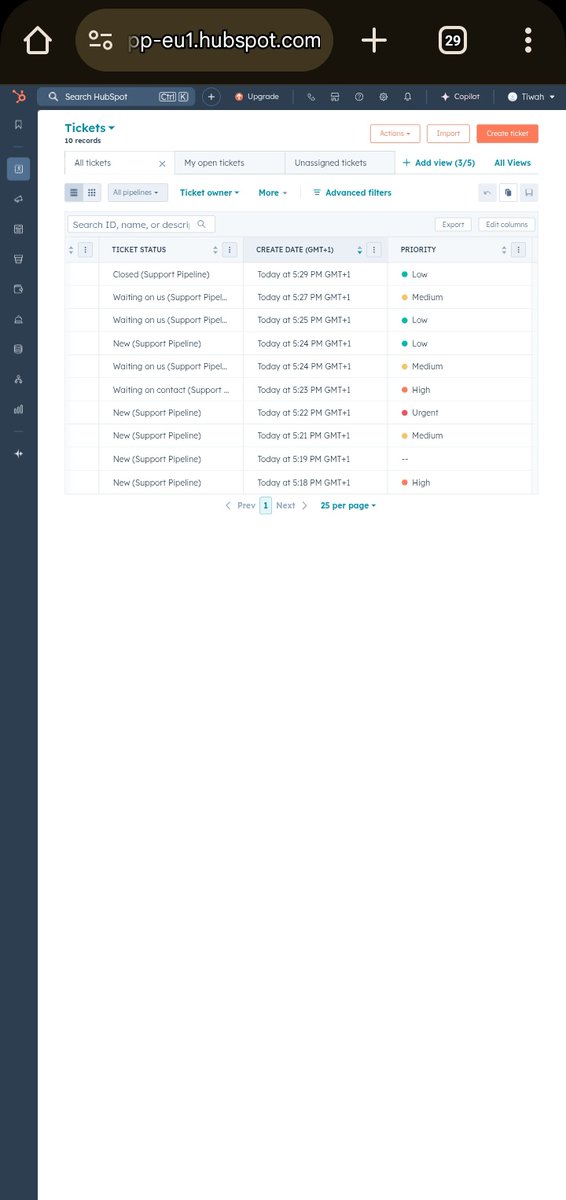Screen dimensions: 566x1200
Task: Open the Tiwah account menu
Action: click(x=531, y=97)
